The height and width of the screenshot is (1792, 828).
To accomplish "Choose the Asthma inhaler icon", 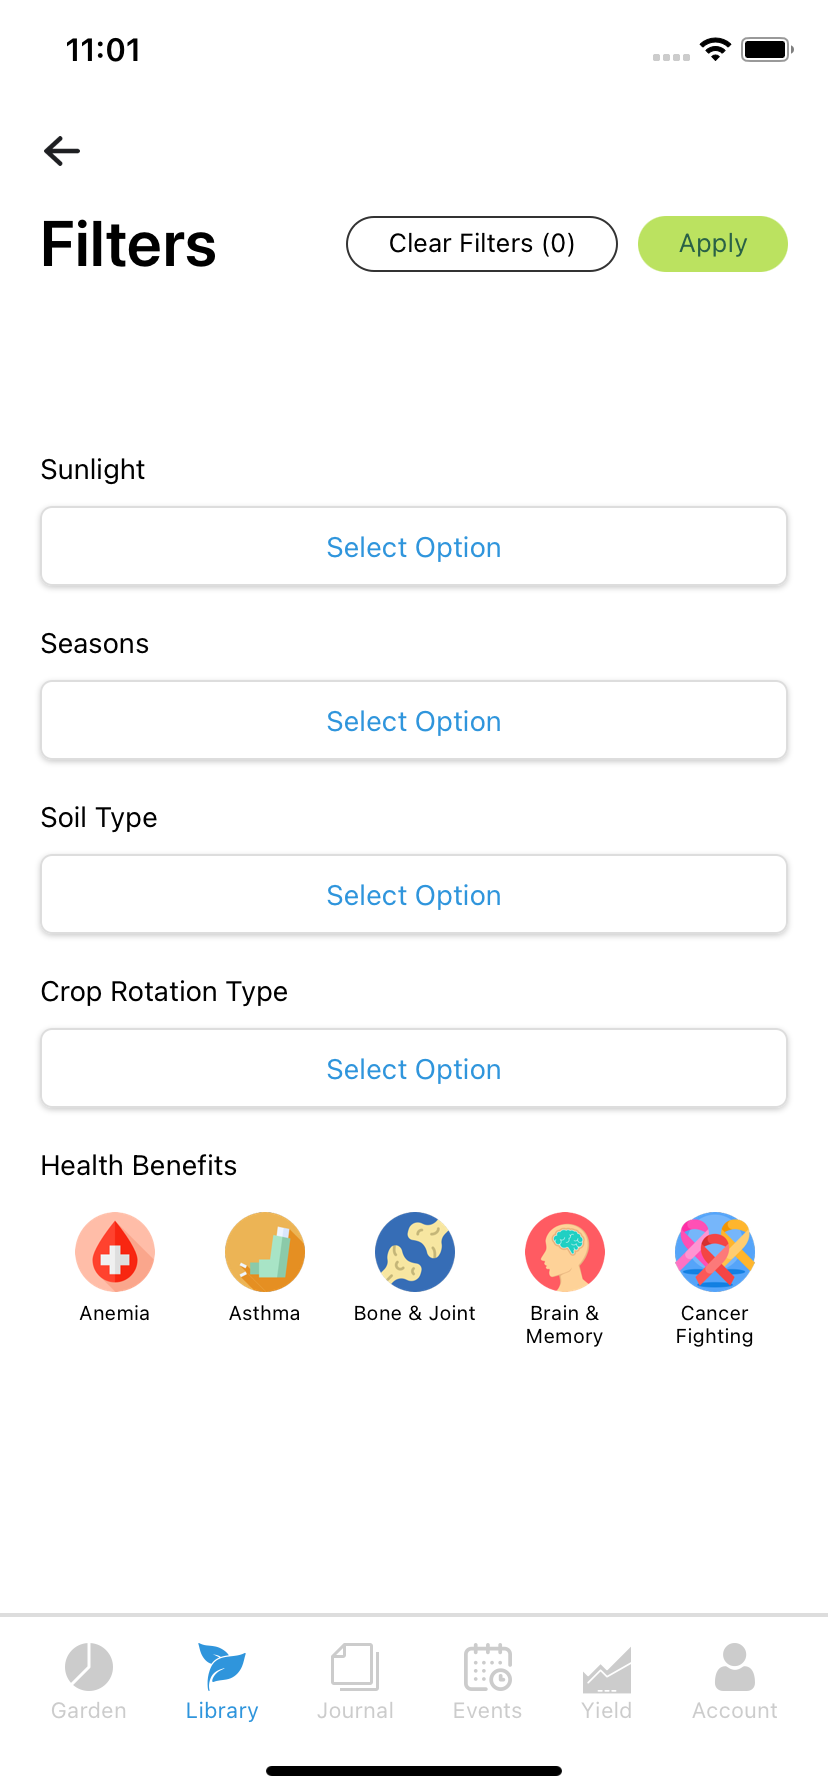I will (265, 1252).
